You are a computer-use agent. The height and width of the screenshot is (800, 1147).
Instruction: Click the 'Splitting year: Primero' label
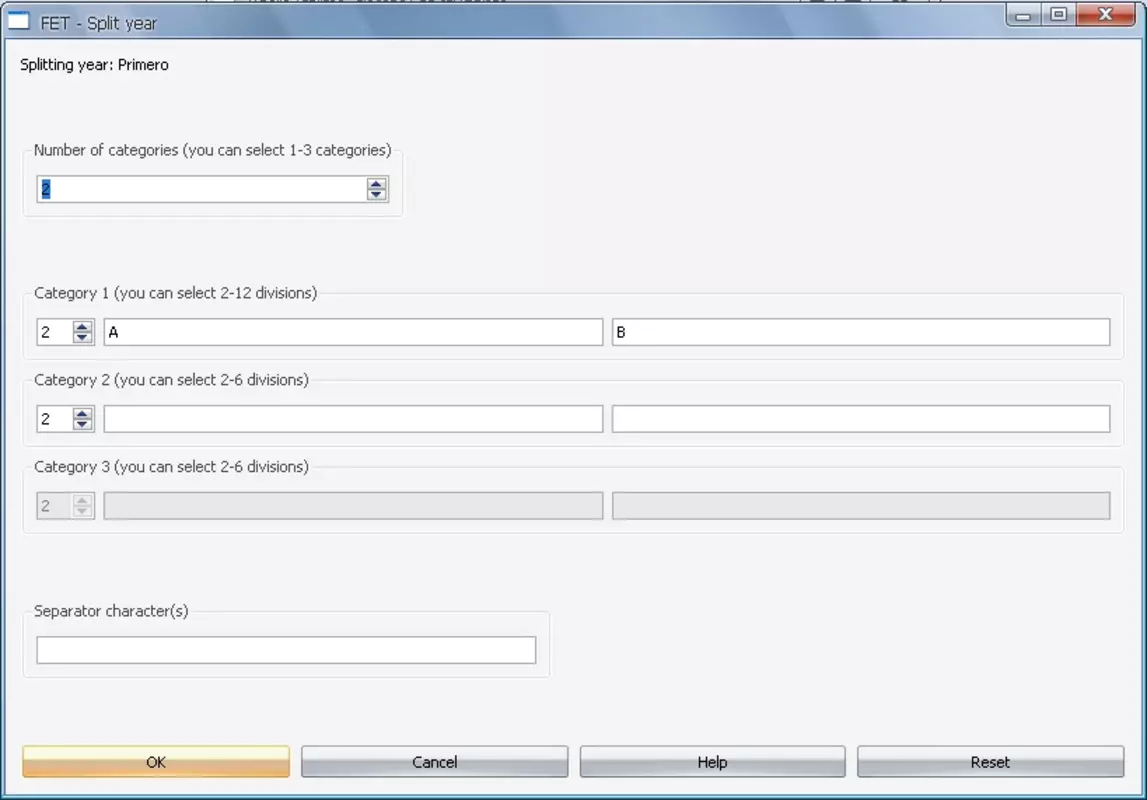tap(94, 64)
